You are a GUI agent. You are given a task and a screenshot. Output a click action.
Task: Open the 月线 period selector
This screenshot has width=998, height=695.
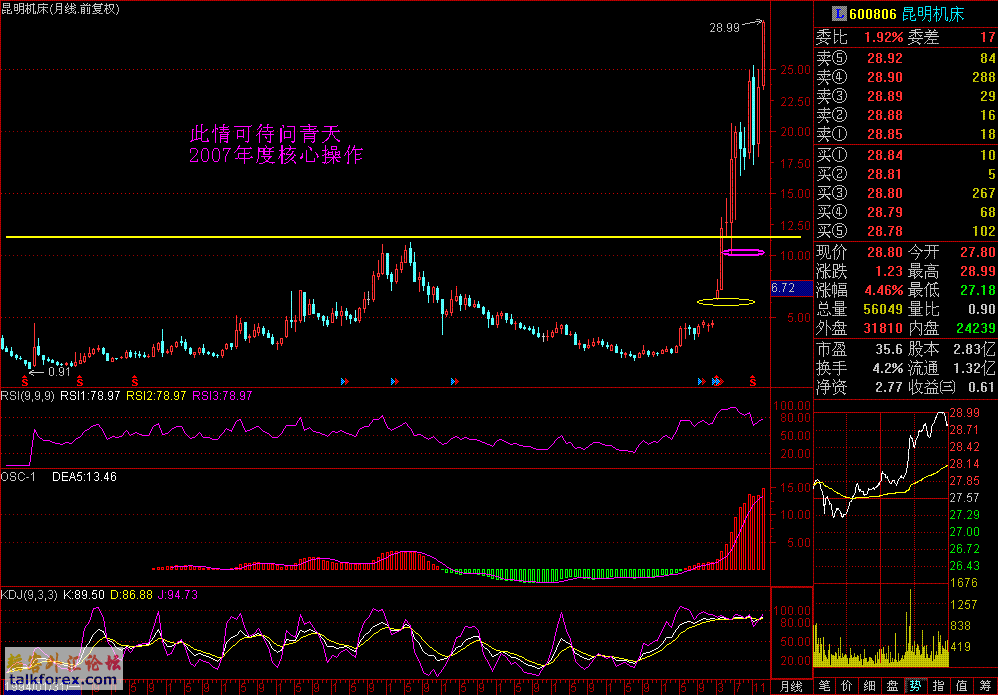tap(792, 686)
